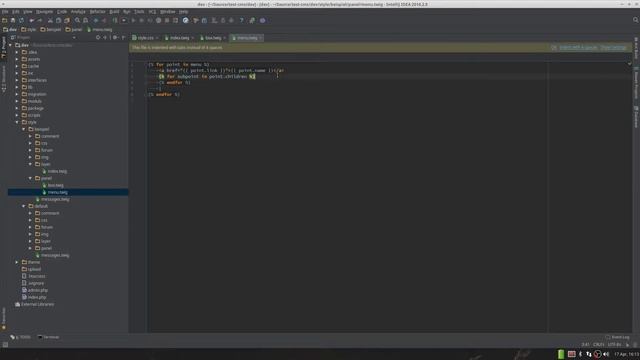Switch to the index.twig editor tab

180,38
